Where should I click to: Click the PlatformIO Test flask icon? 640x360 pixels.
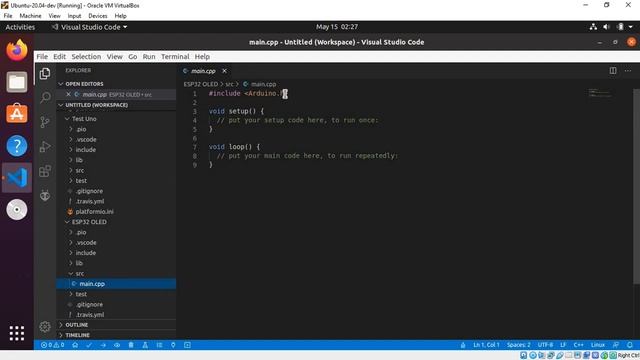point(145,345)
